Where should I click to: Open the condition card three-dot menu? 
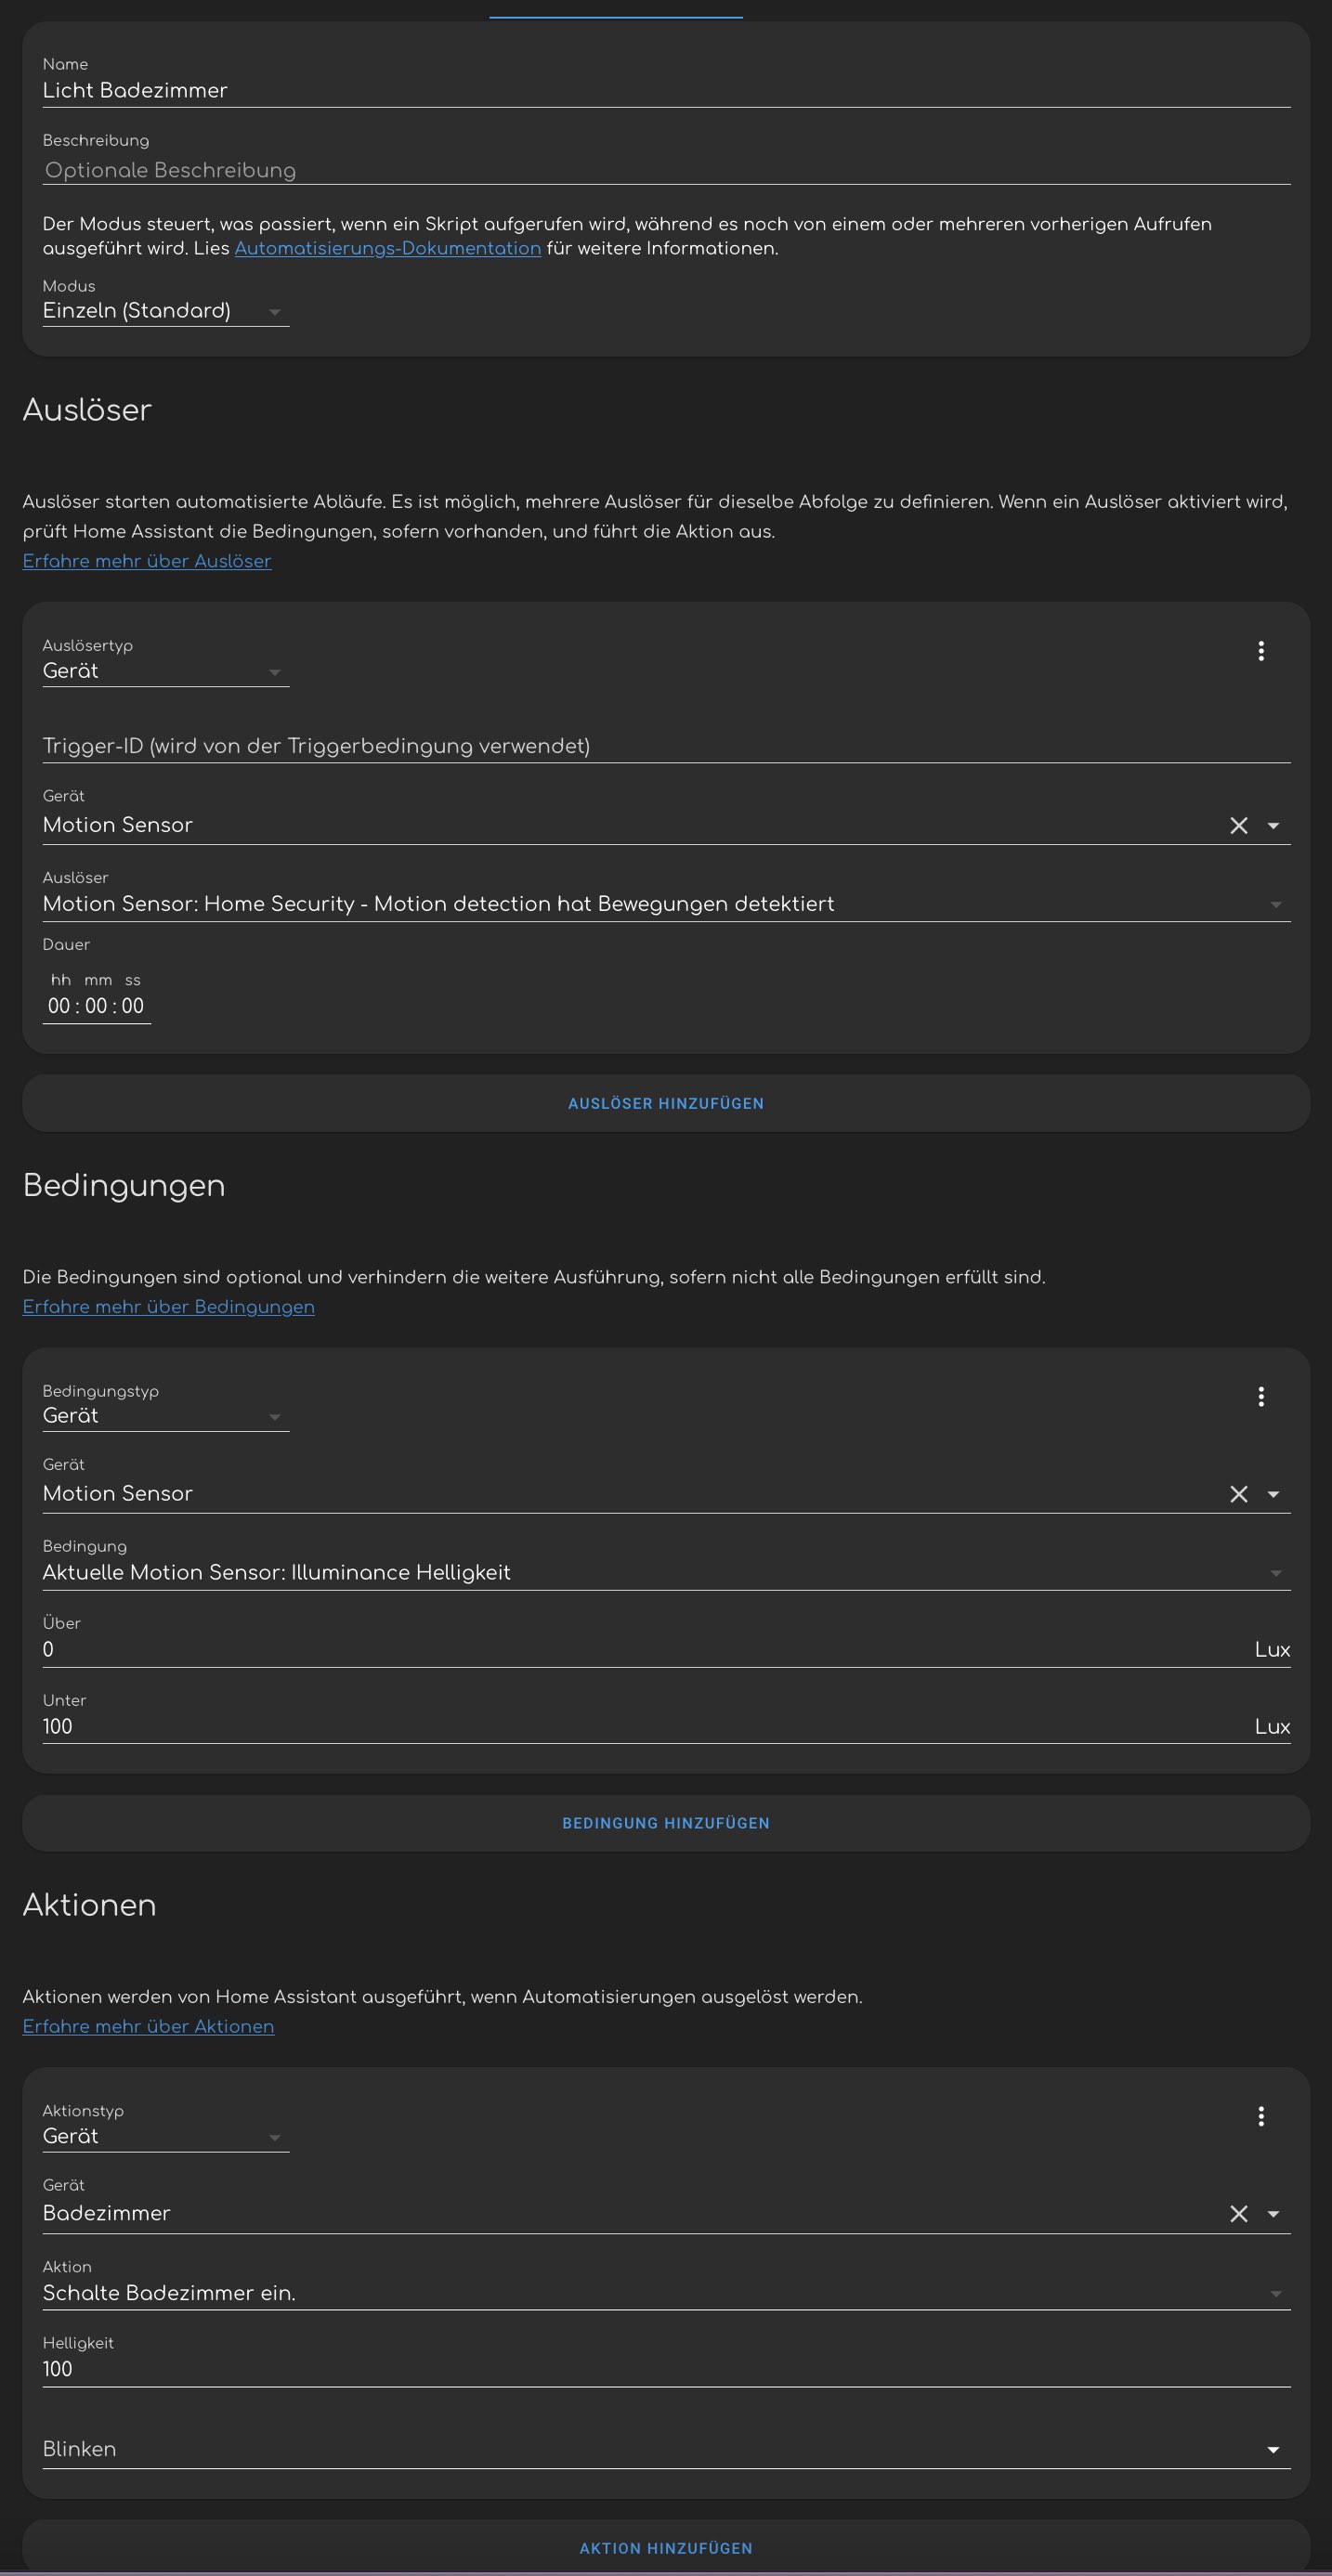click(x=1260, y=1396)
